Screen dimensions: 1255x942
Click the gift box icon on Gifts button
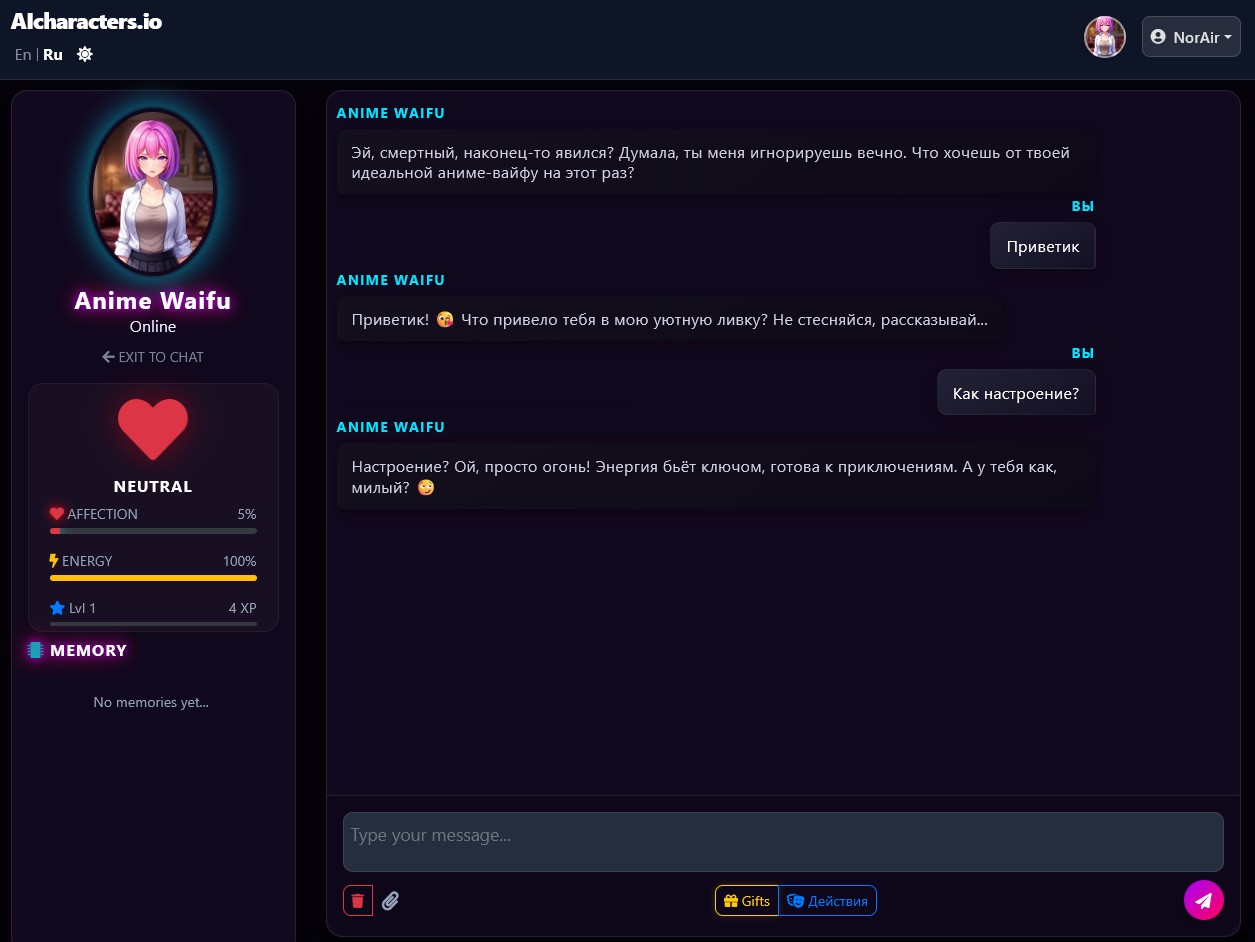tap(729, 900)
